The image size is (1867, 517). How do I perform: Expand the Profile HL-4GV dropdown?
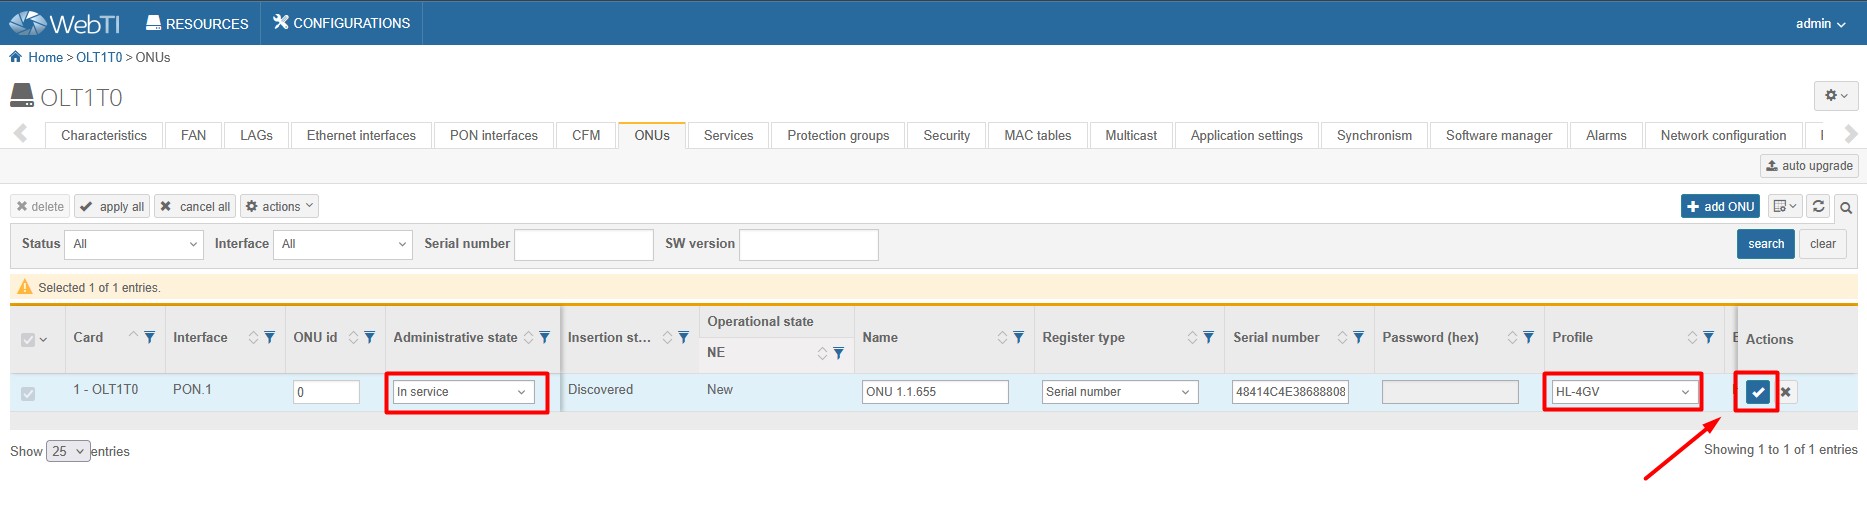(x=1621, y=392)
